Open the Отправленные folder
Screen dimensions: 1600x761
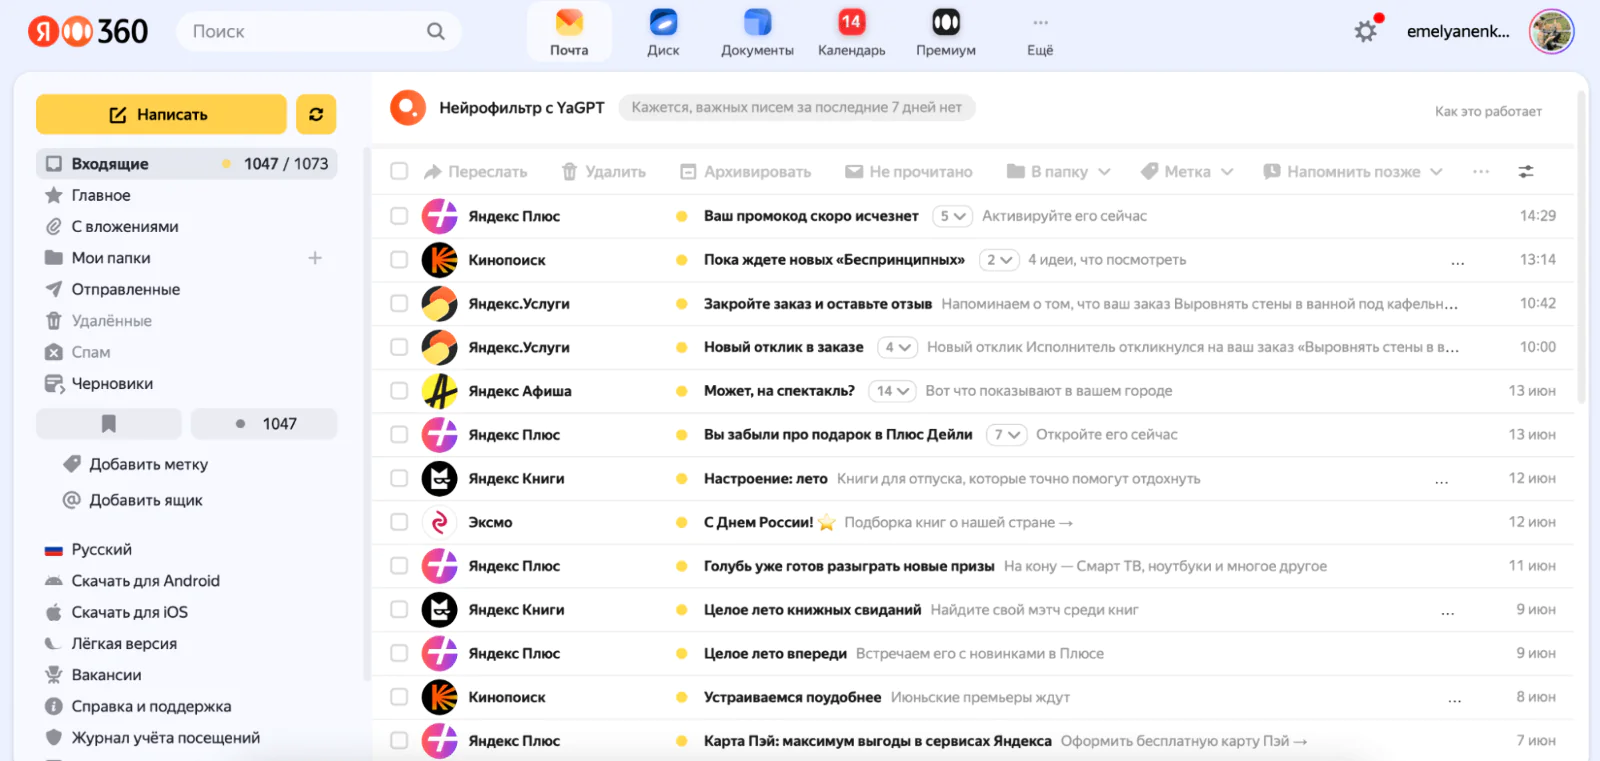[x=125, y=289]
